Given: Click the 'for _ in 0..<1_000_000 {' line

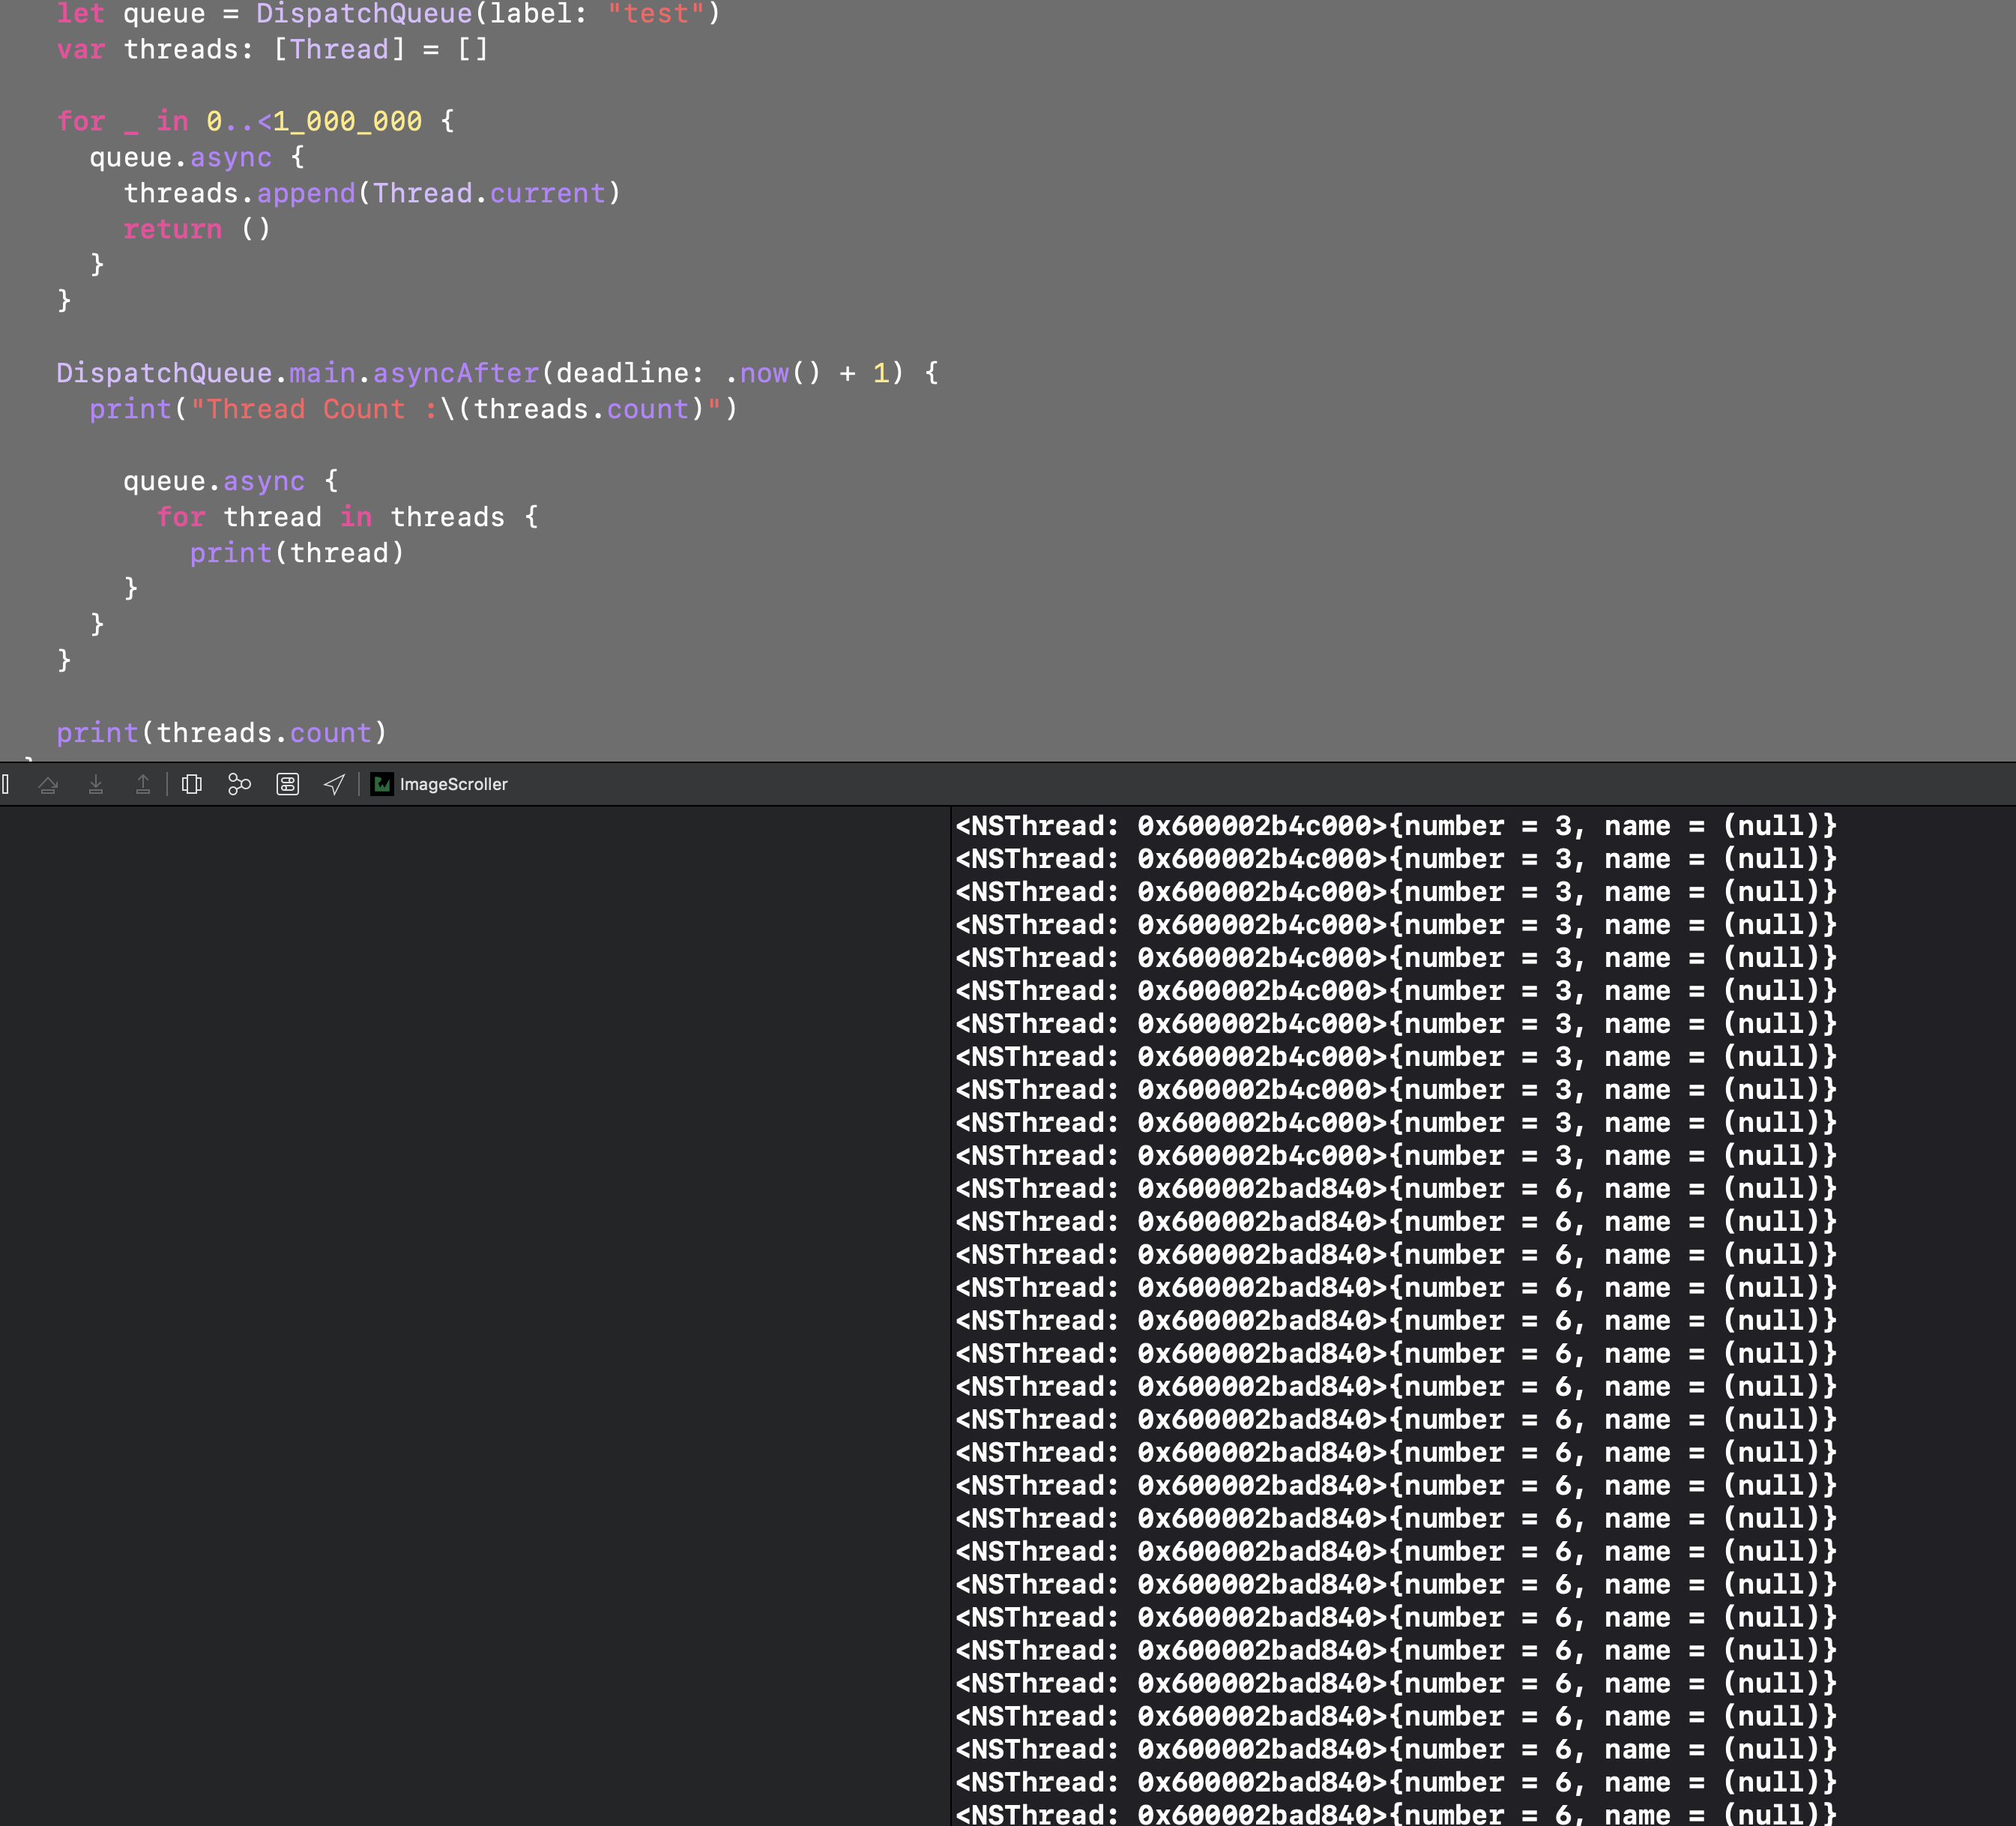Looking at the screenshot, I should tap(256, 121).
